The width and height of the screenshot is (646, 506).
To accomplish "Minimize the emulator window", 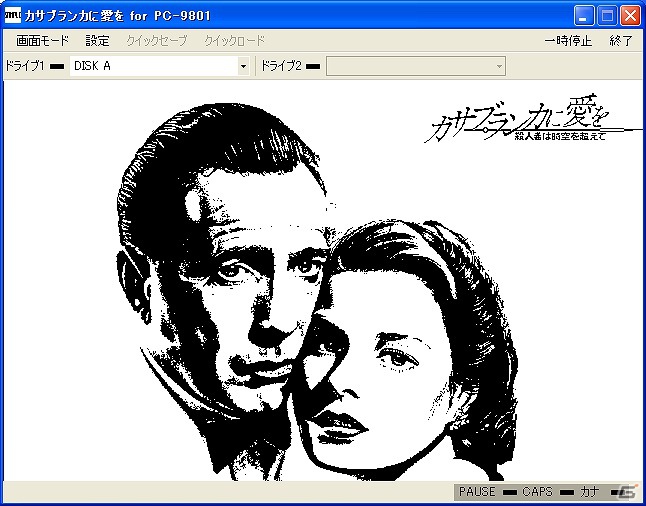I will [584, 16].
